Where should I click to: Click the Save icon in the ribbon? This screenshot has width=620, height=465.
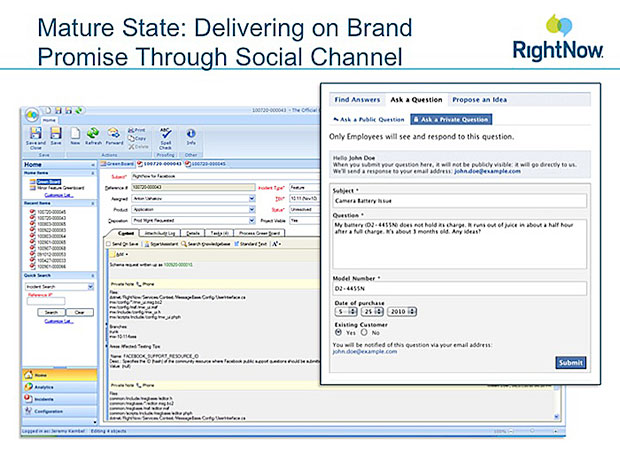[56, 136]
